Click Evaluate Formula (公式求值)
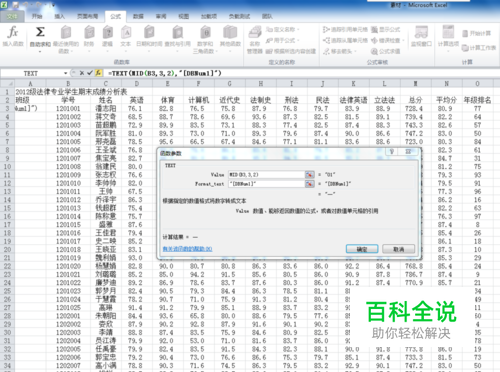 (x=385, y=51)
